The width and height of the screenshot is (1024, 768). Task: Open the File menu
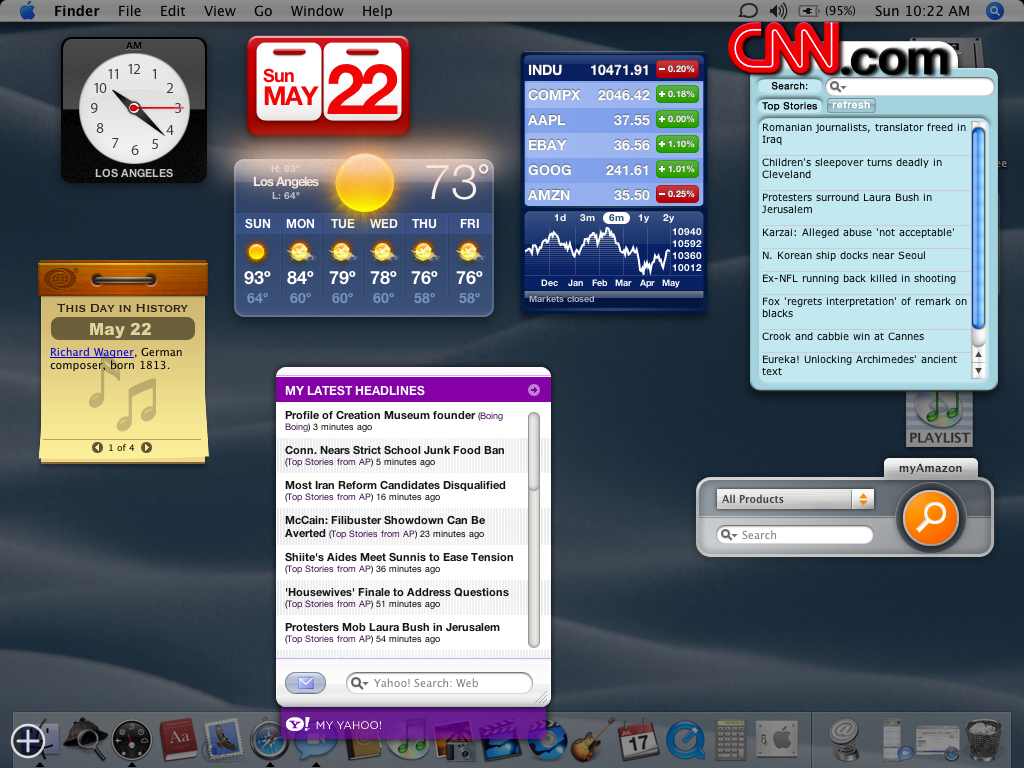pos(129,10)
